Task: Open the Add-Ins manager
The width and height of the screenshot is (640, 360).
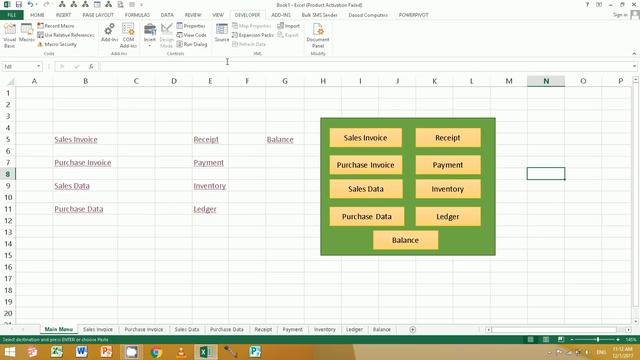Action: point(109,33)
